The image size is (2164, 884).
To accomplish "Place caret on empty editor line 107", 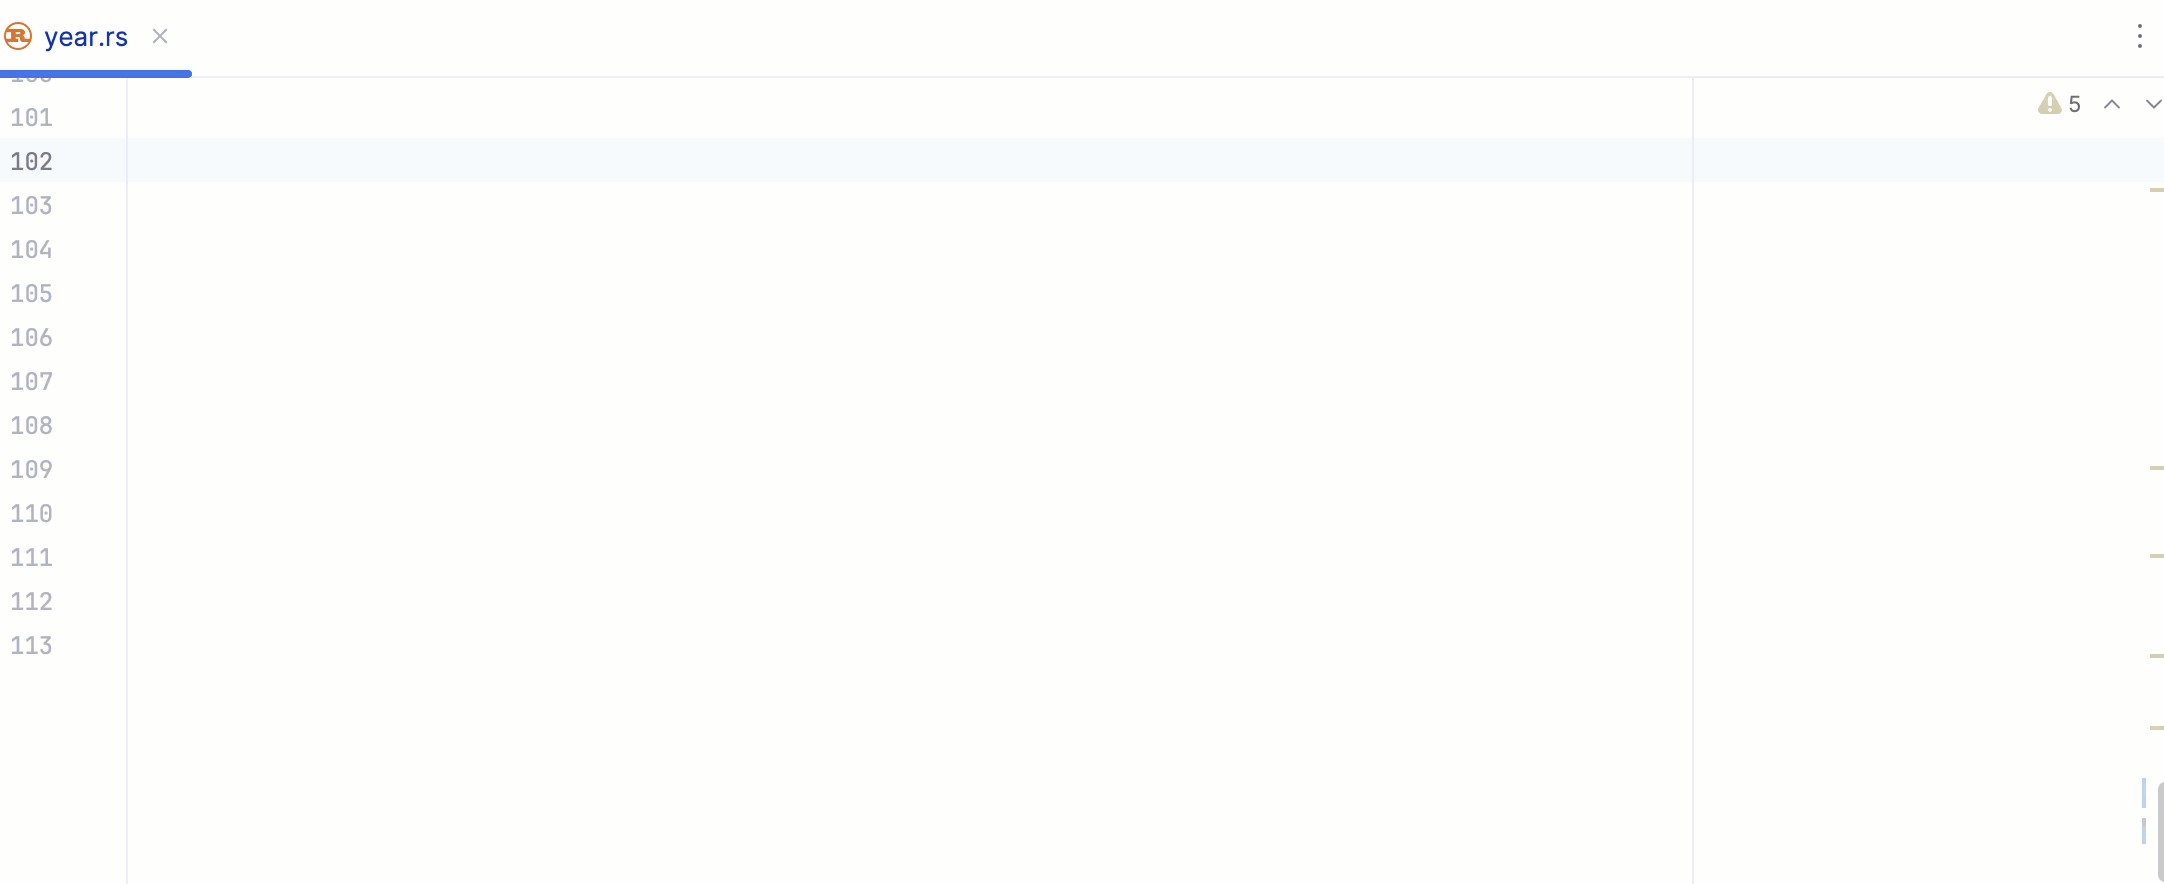I will (910, 382).
